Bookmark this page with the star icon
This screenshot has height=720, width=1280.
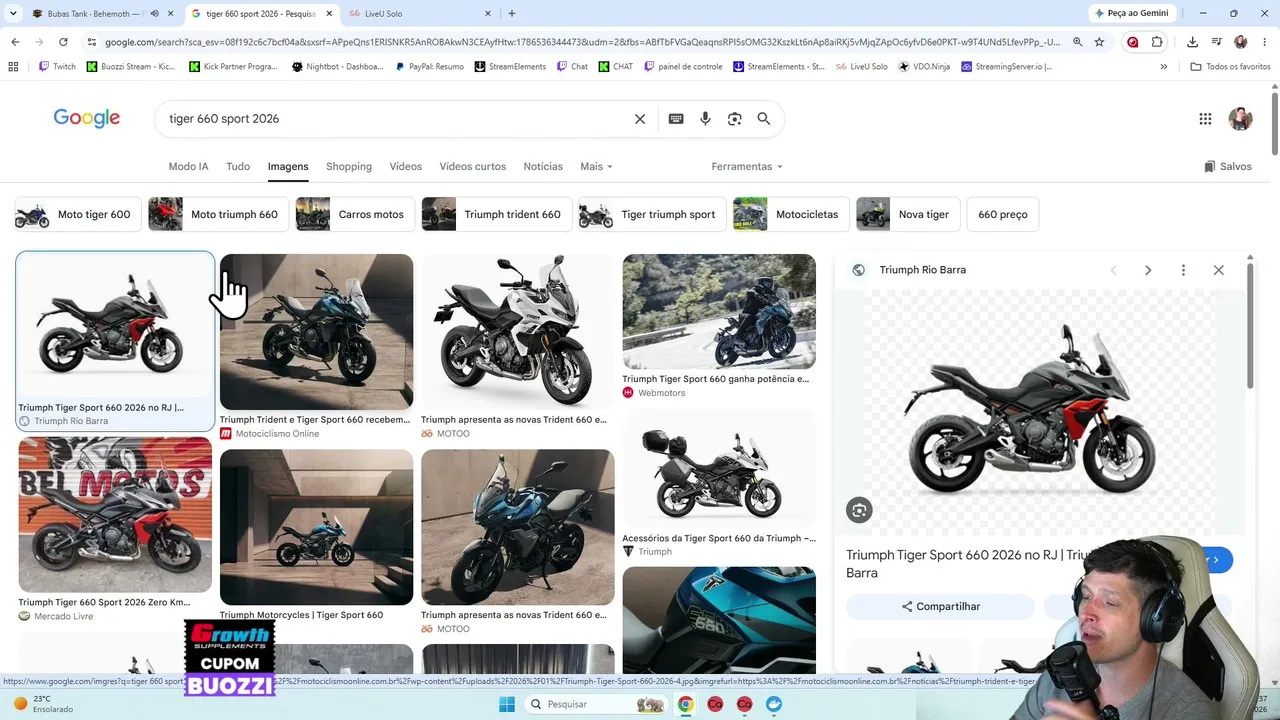point(1099,42)
